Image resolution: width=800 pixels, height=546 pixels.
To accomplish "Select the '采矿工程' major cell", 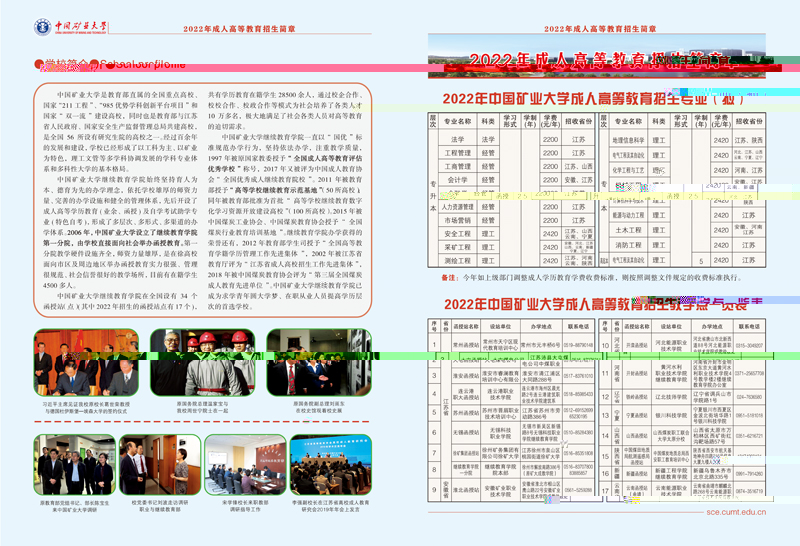I will 458,247.
